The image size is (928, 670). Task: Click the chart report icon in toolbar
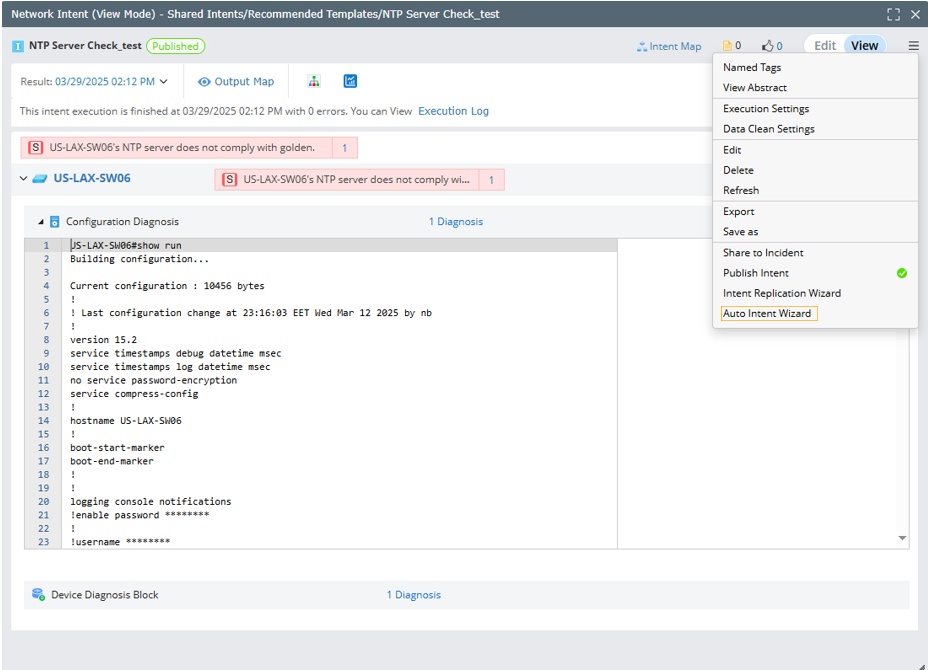pos(350,82)
